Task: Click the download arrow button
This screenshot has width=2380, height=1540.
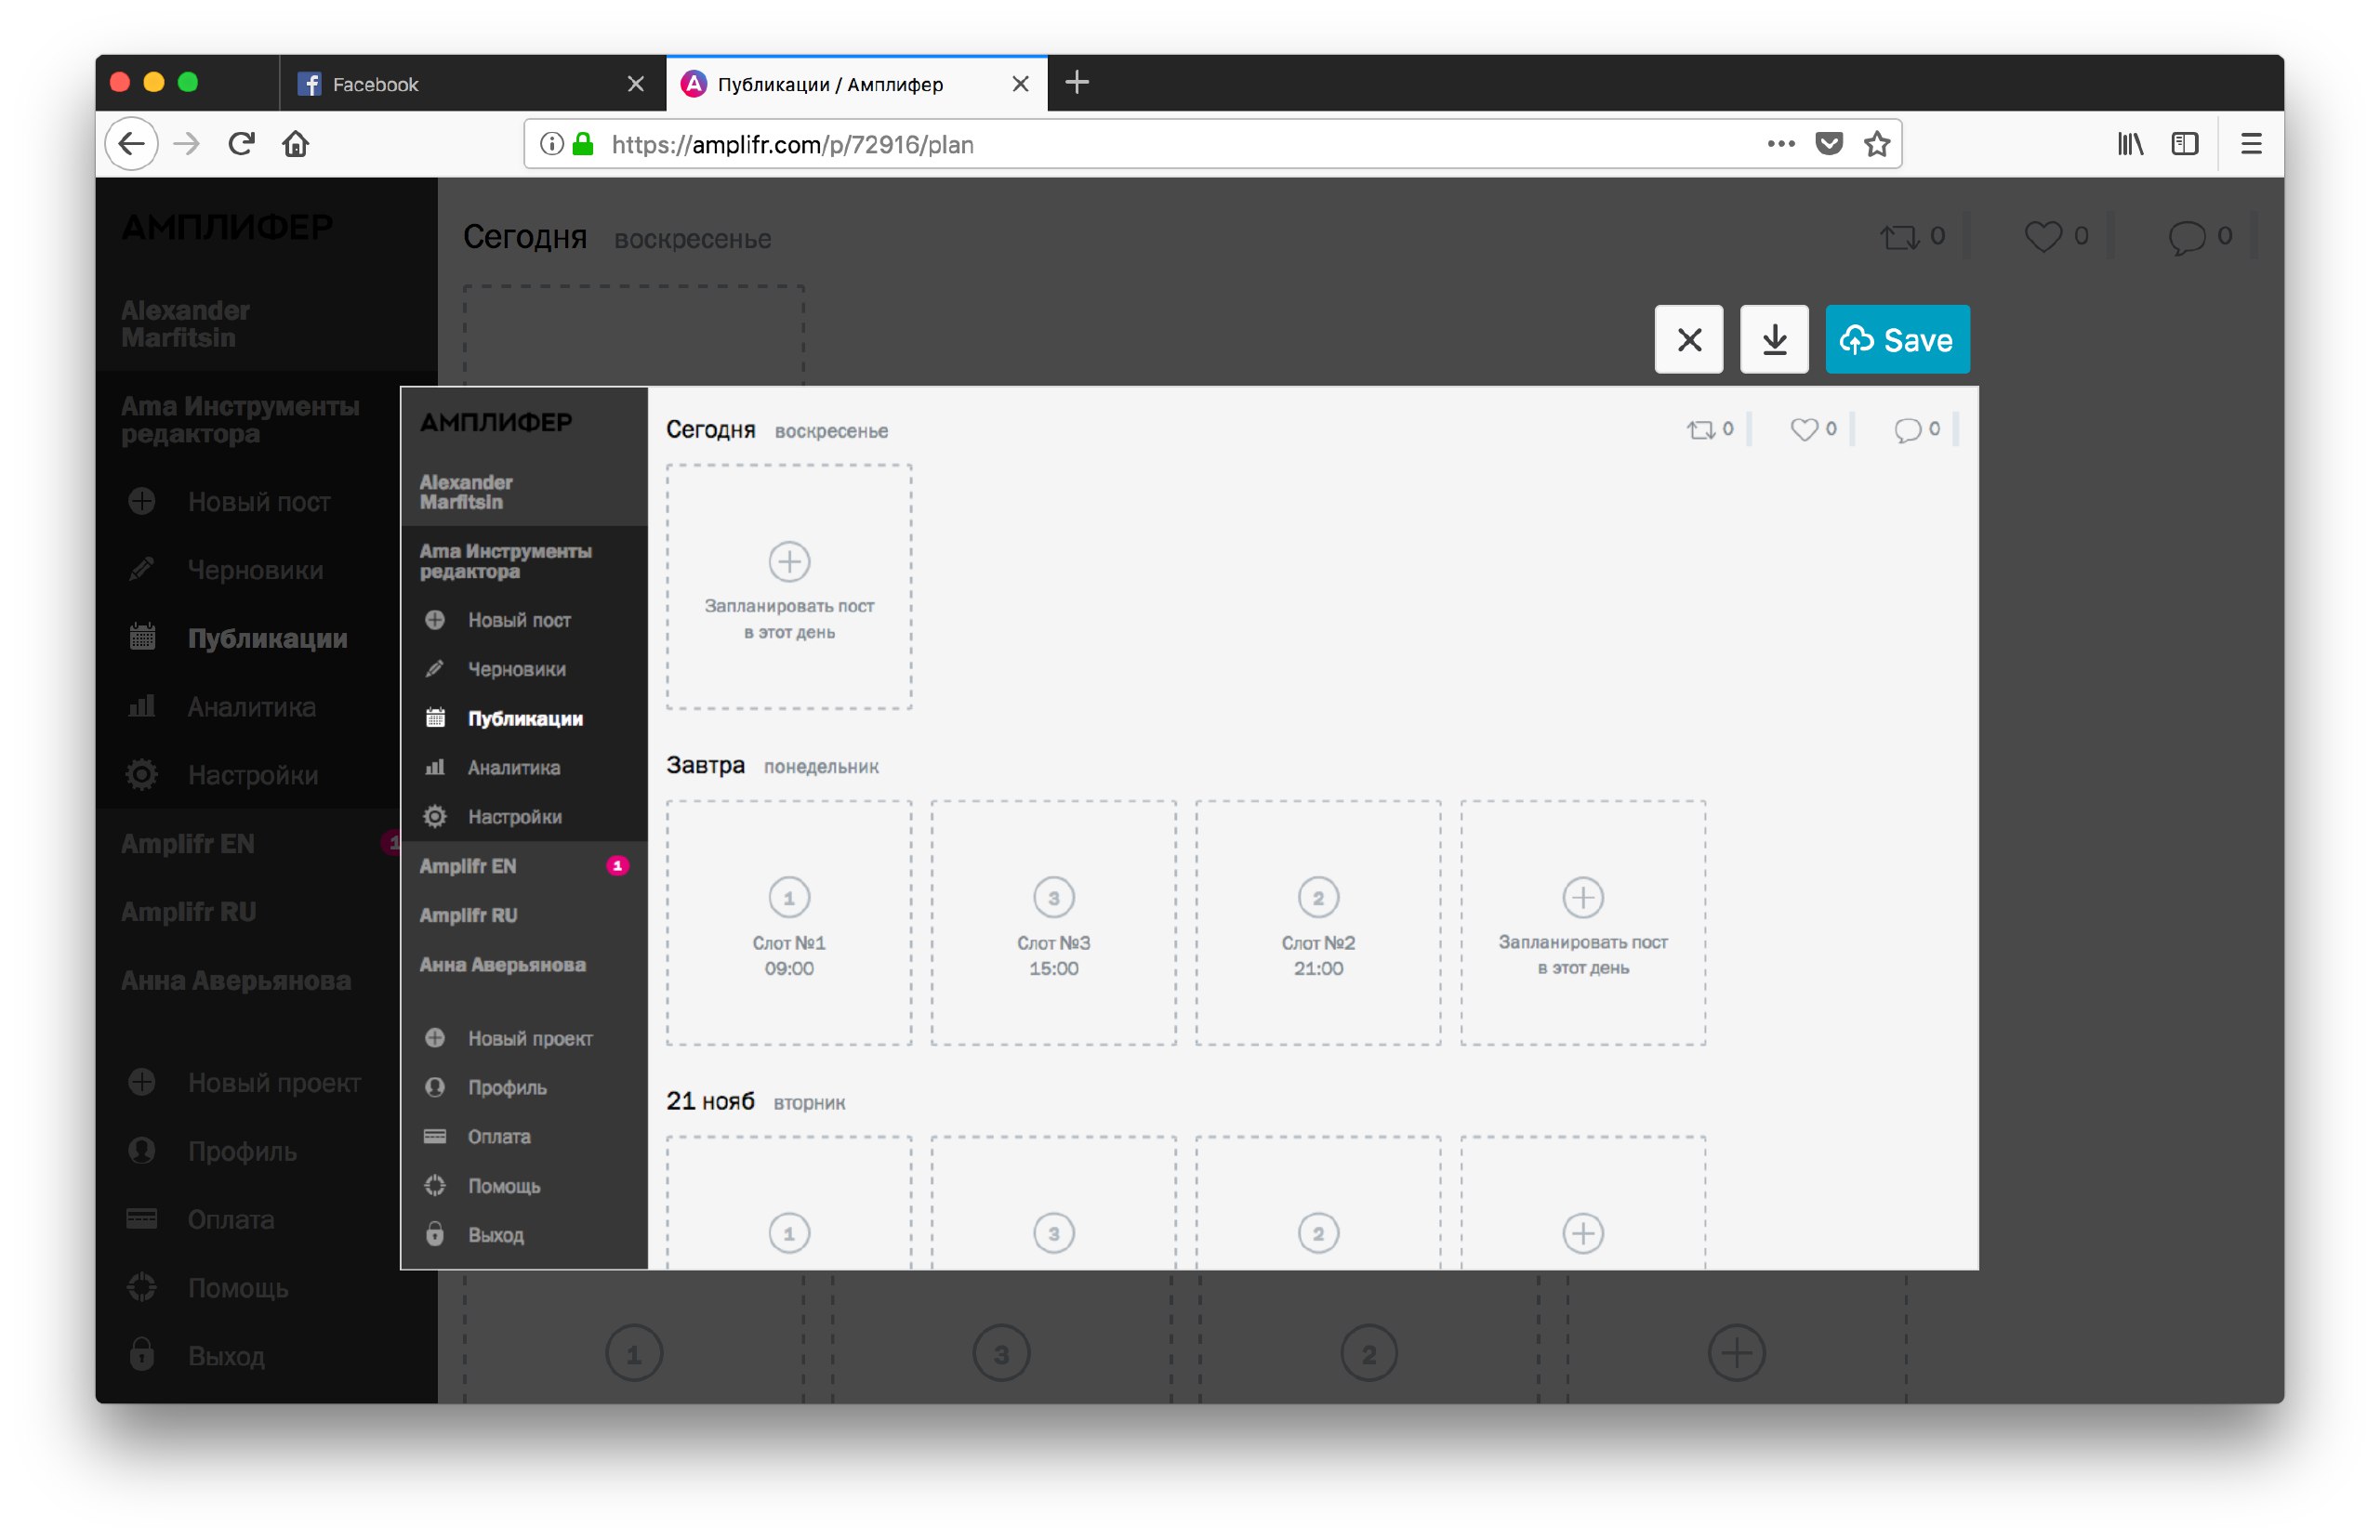Action: coord(1774,340)
